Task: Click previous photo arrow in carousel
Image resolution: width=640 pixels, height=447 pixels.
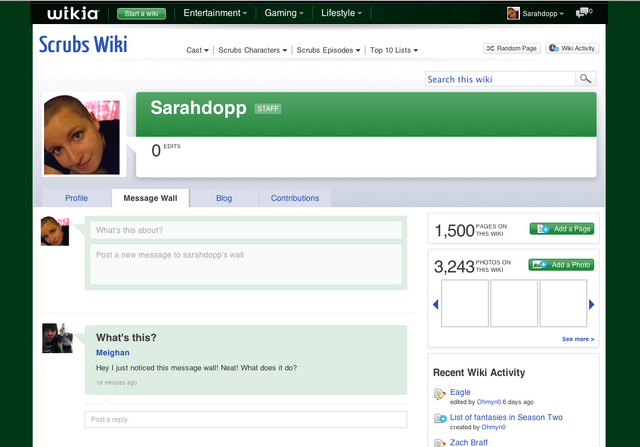Action: (436, 305)
